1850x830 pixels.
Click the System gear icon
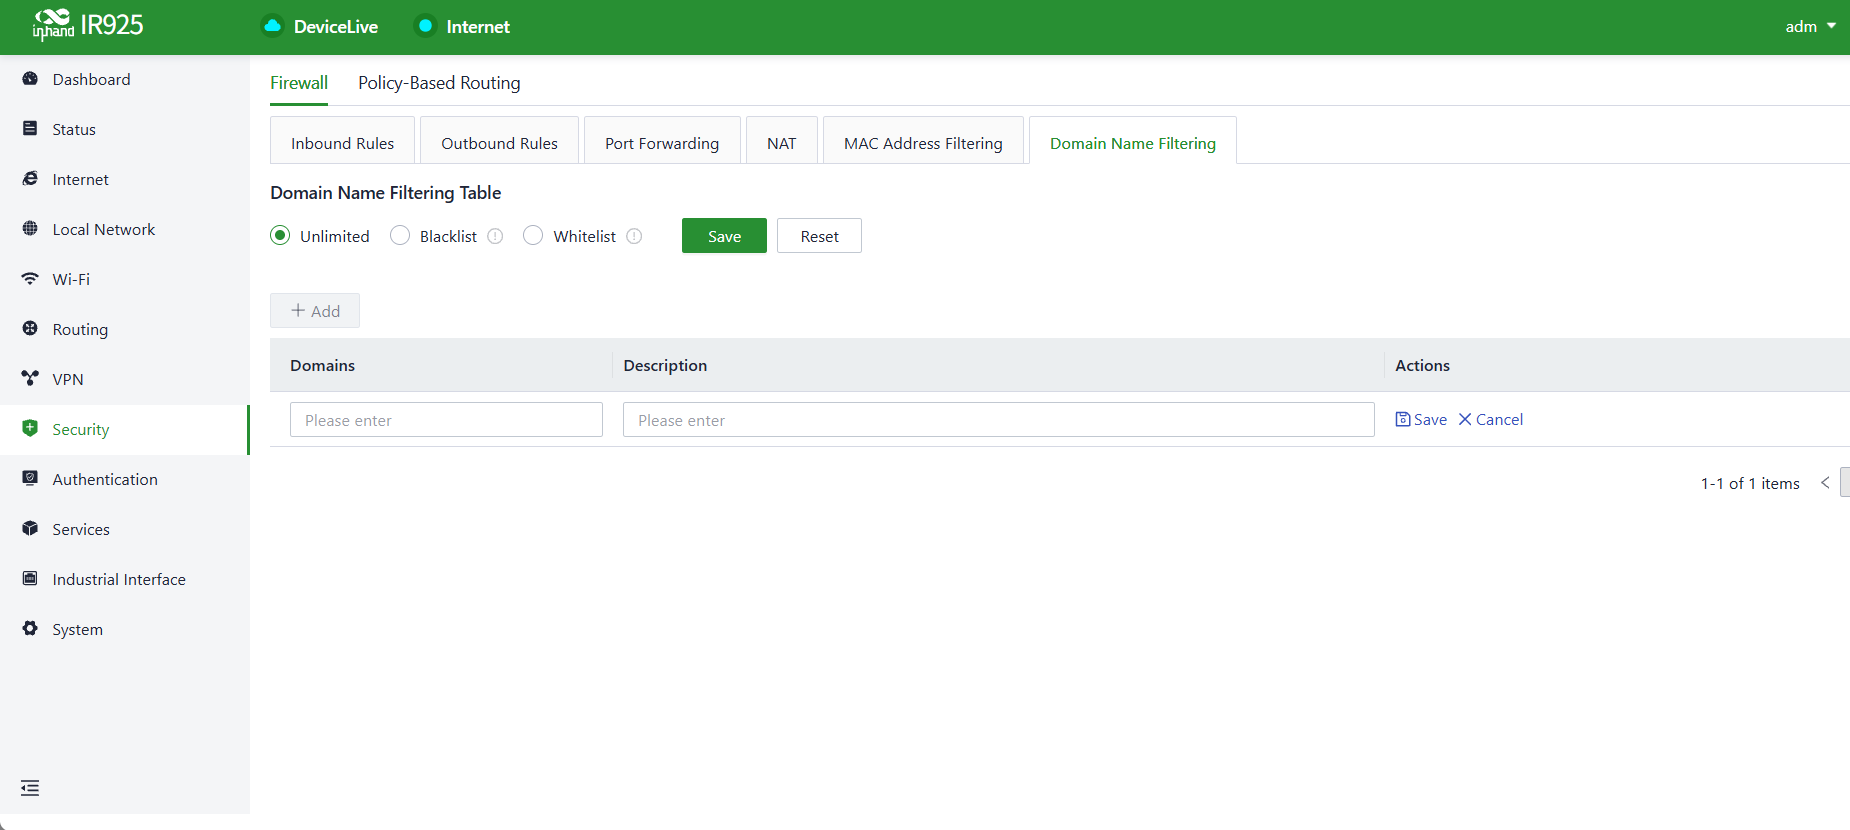30,629
